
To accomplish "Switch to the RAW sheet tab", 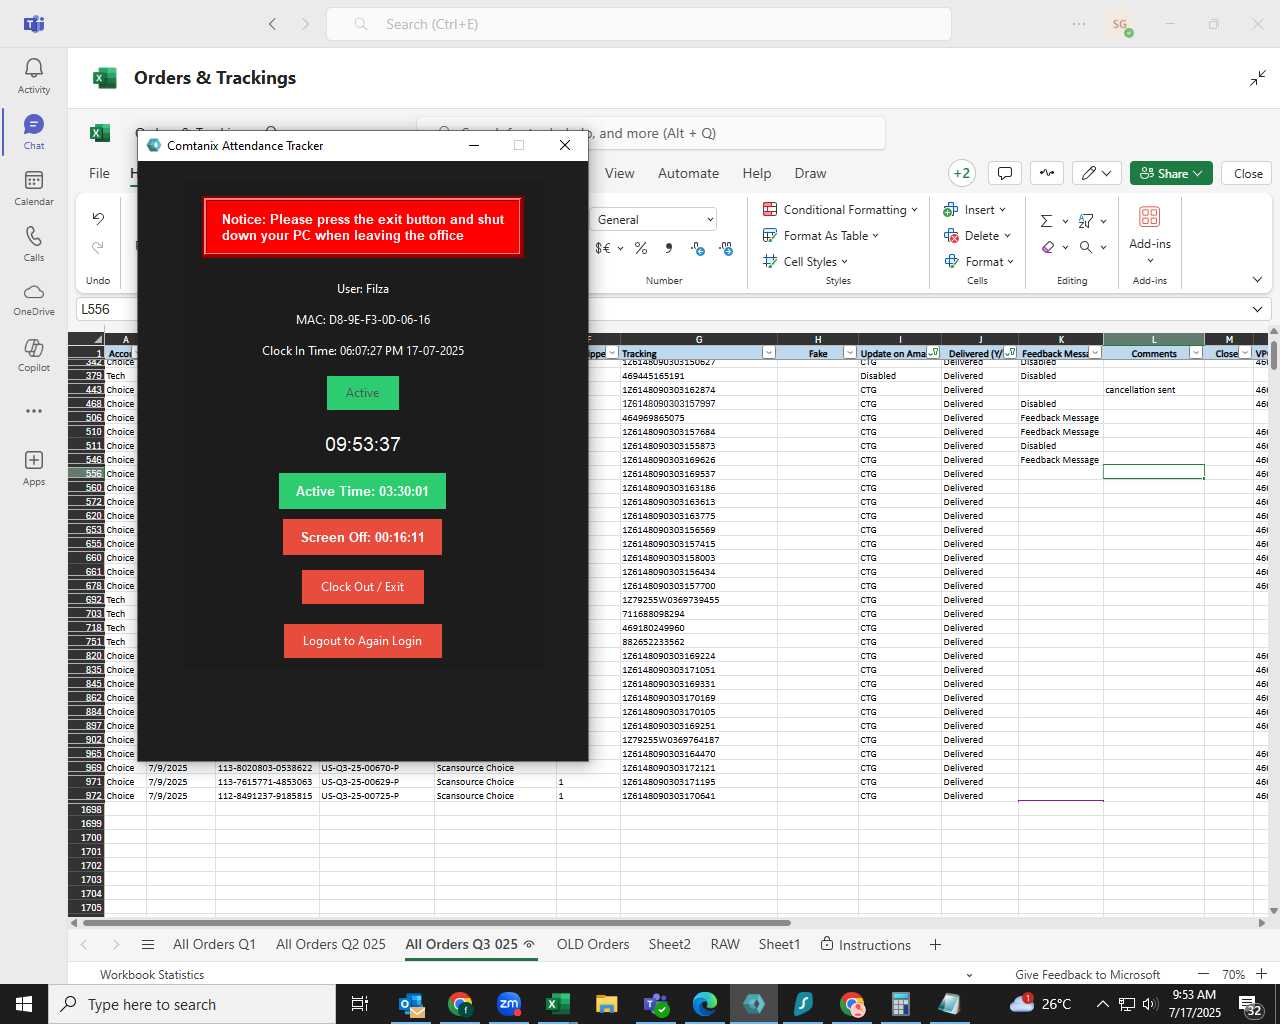I will pos(725,944).
